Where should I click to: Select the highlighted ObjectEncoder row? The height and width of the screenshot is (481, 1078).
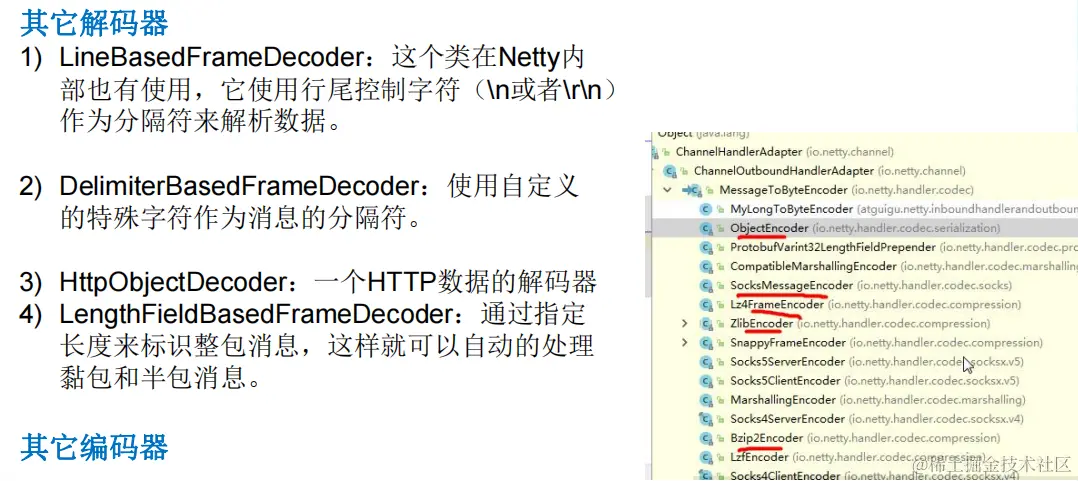[x=865, y=228]
